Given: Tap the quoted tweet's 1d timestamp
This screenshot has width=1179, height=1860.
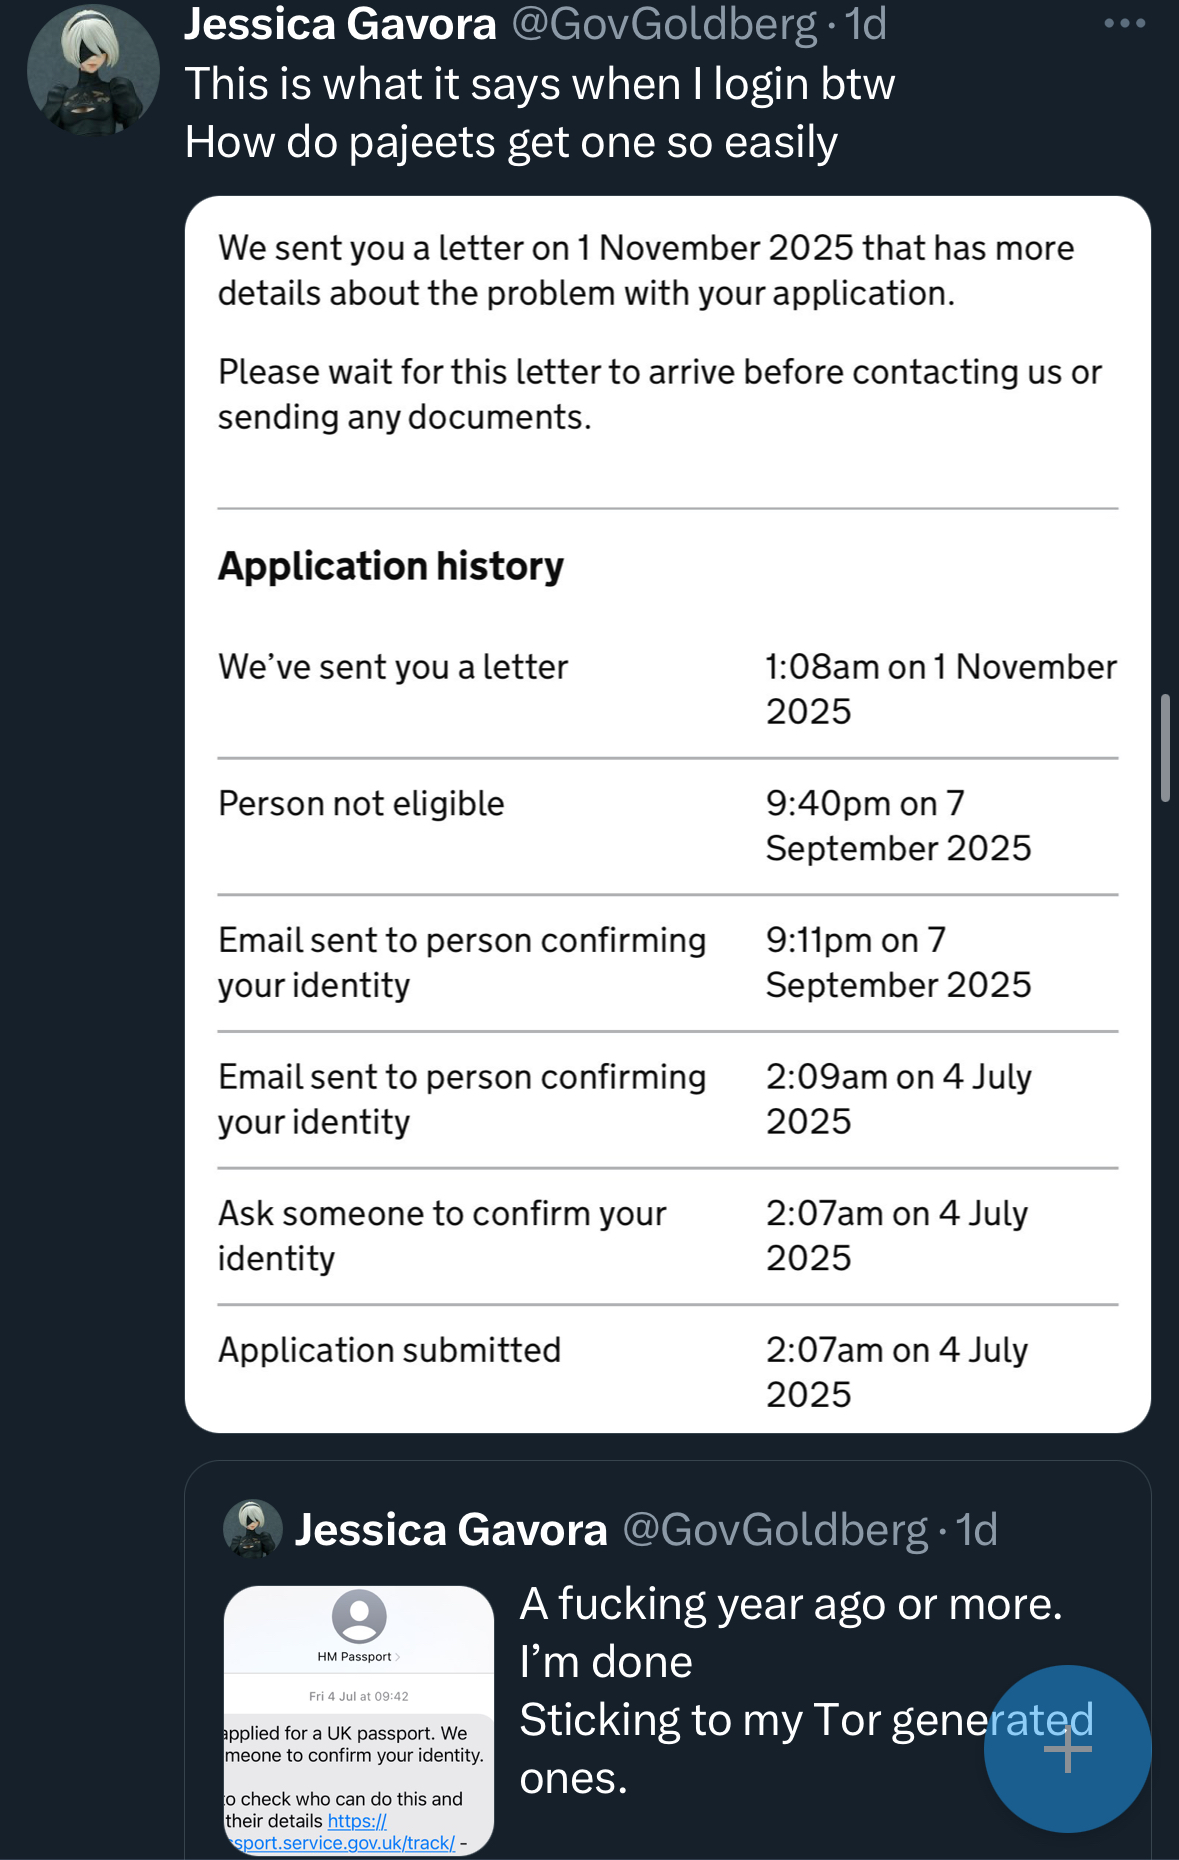Looking at the screenshot, I should click(977, 1530).
